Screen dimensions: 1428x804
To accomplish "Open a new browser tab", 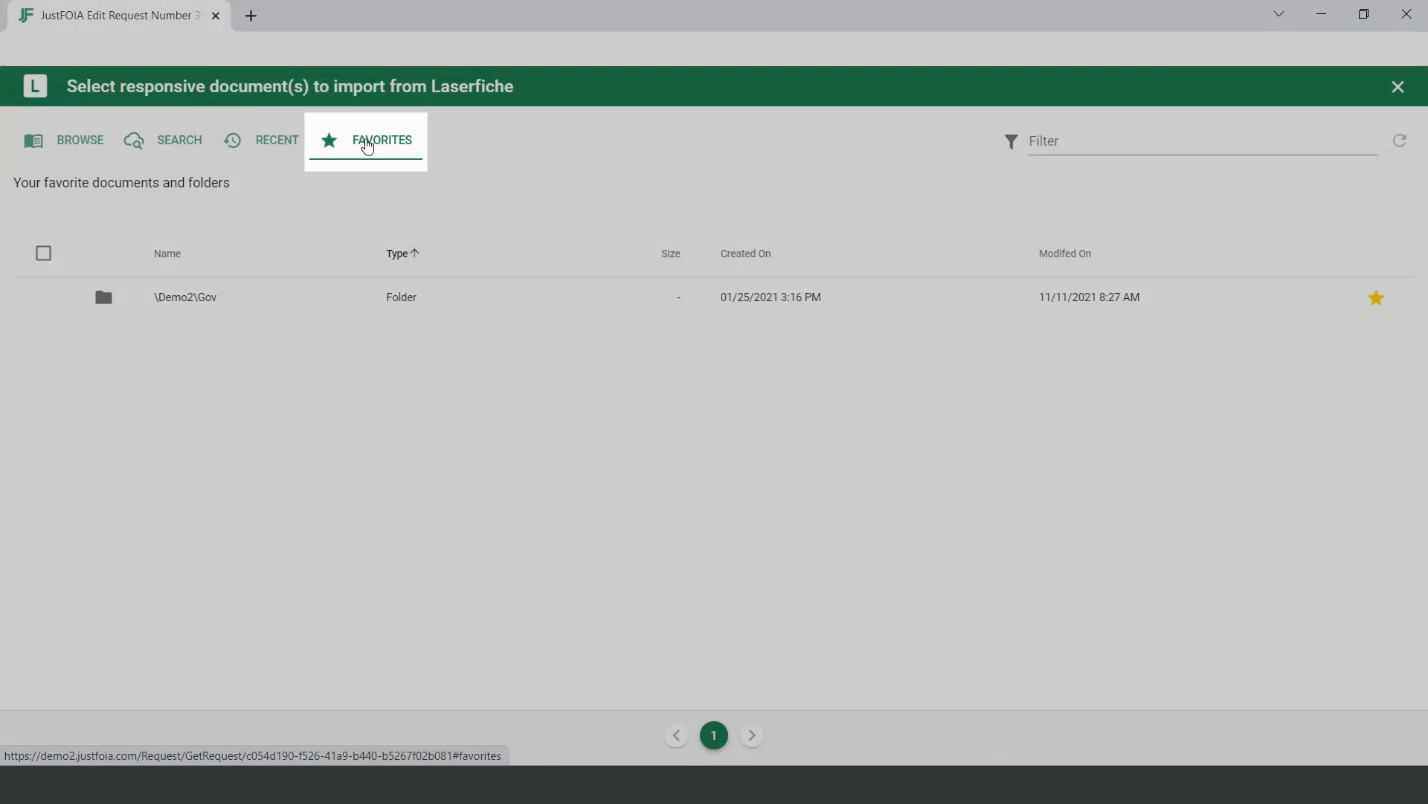I will (x=251, y=16).
